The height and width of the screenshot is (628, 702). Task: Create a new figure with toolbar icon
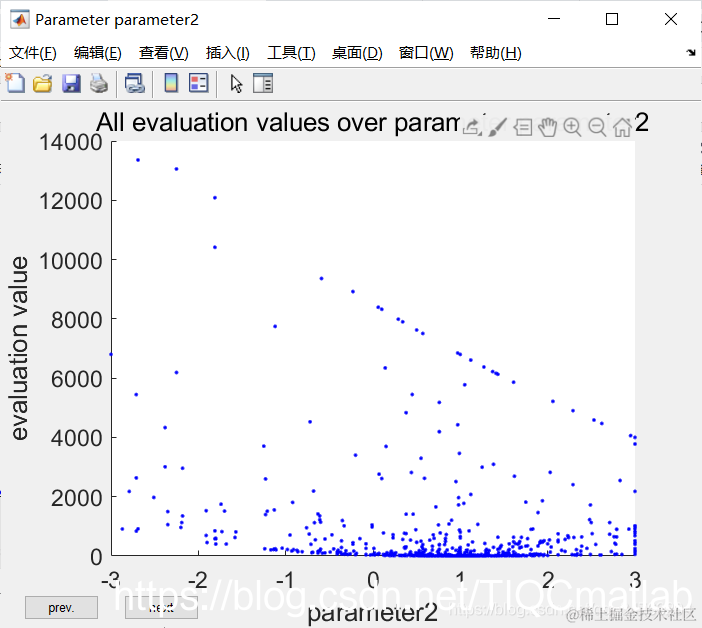15,83
